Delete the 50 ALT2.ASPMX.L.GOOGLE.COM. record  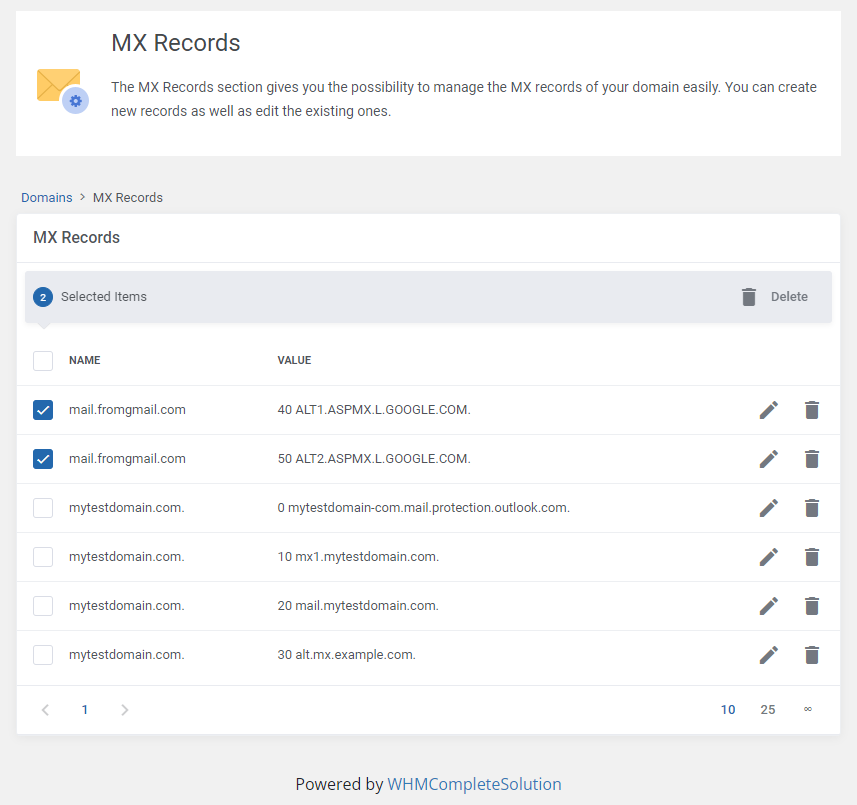812,459
